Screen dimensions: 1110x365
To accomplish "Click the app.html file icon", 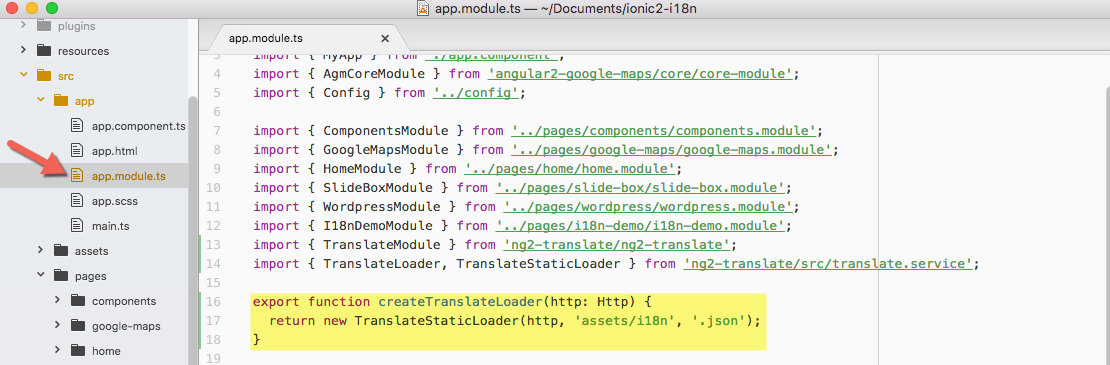I will click(78, 151).
